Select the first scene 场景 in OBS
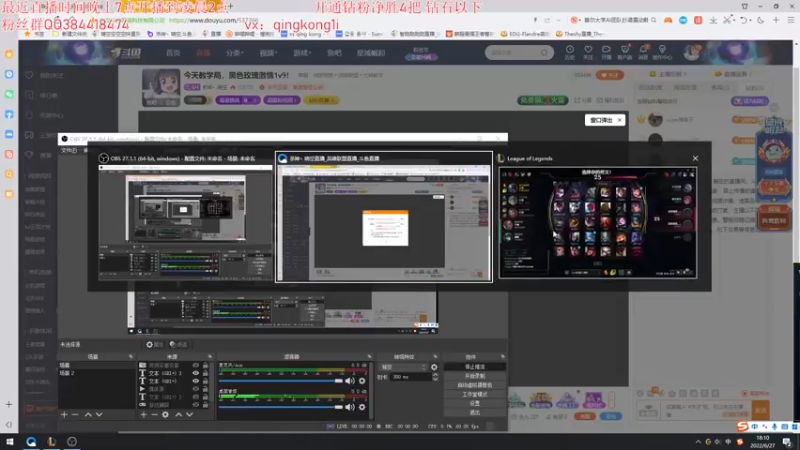Viewport: 800px width, 450px height. click(96, 365)
